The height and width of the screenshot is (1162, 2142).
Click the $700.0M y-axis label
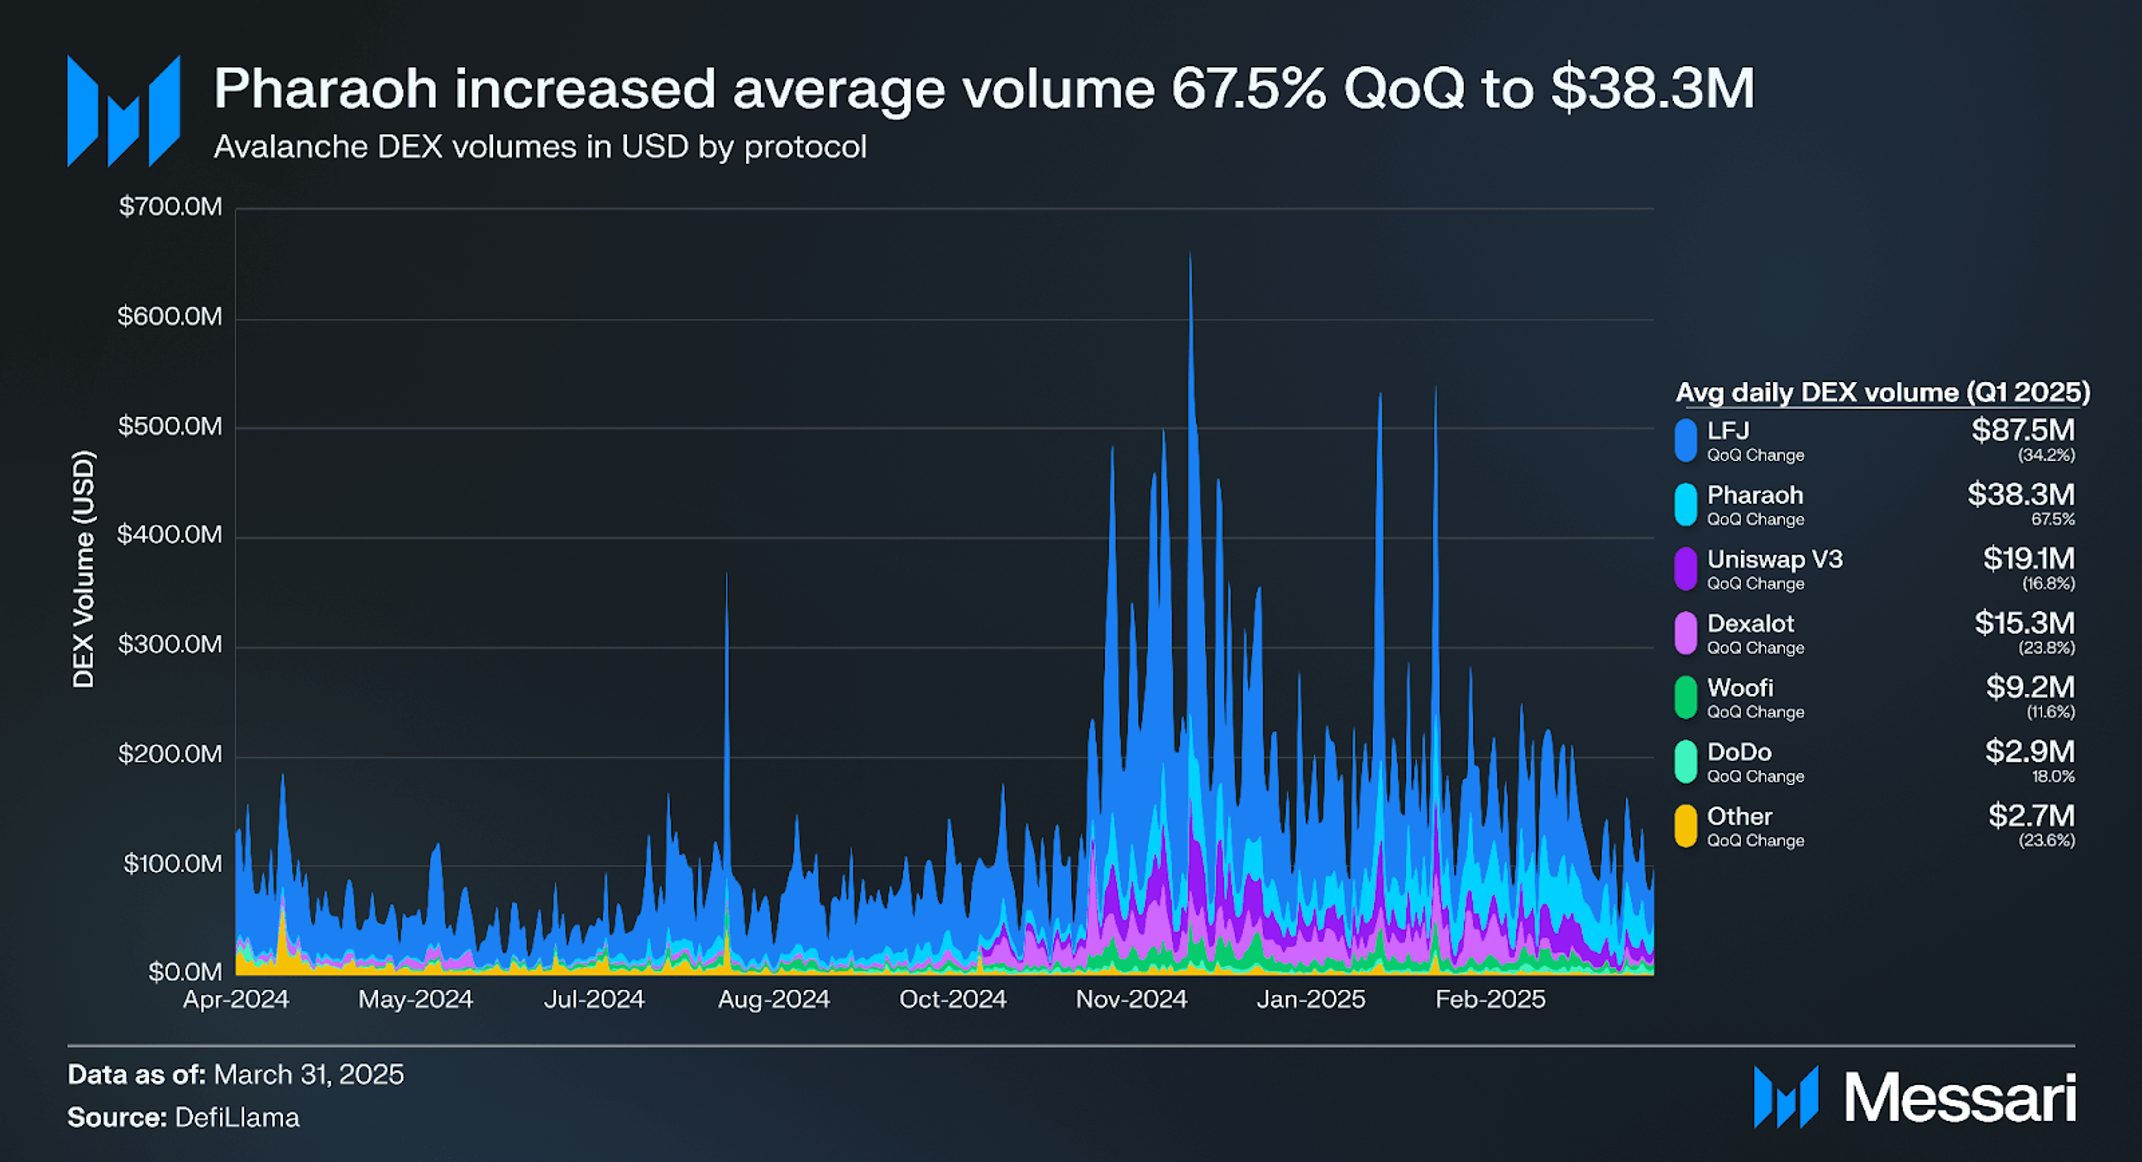point(171,207)
